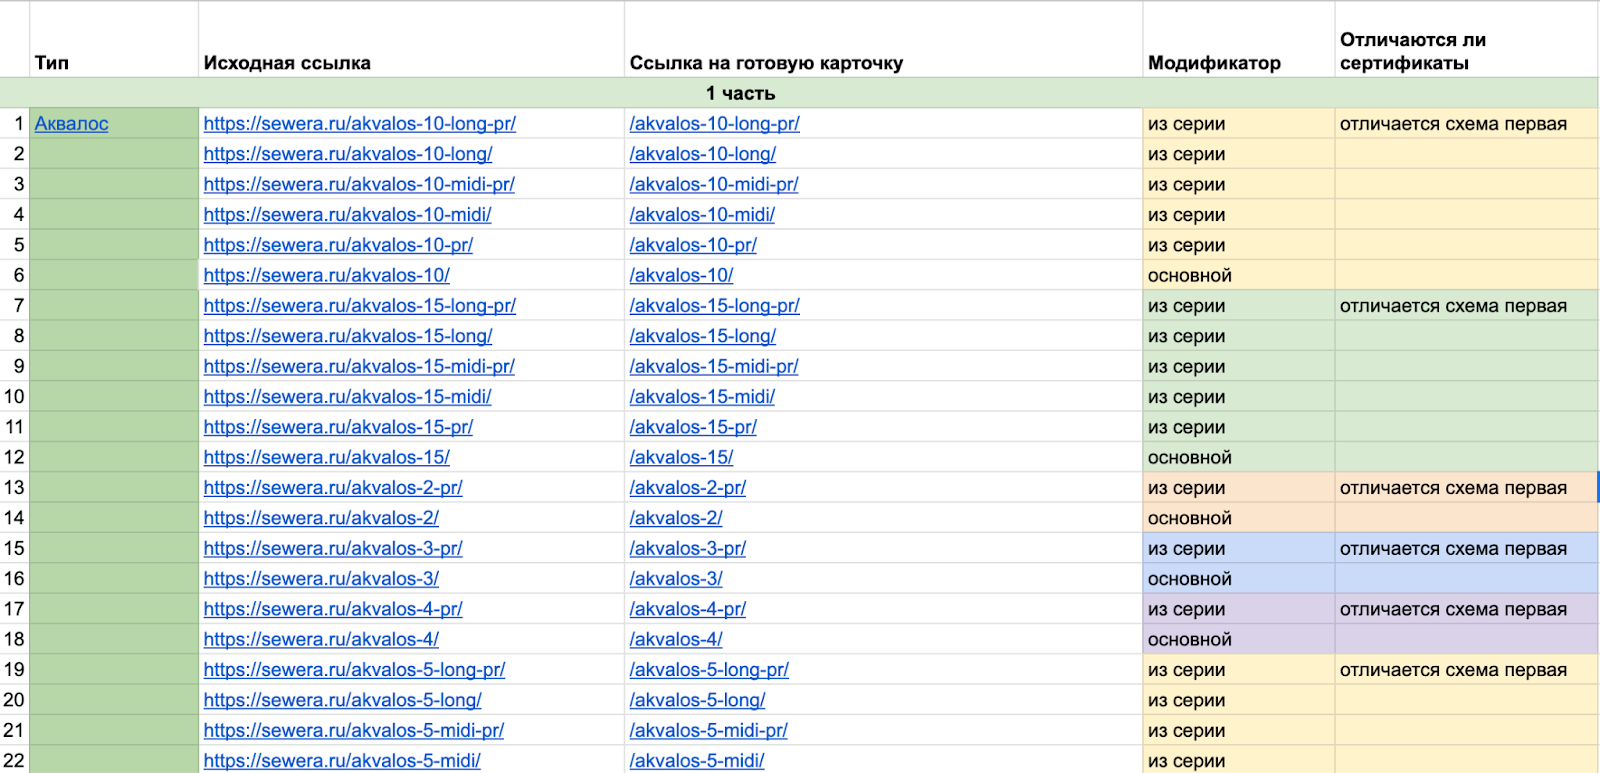Viewport: 1600px width, 773px height.
Task: Open link https://sewera.ru/akvalos-5-midi/
Action: [x=342, y=761]
